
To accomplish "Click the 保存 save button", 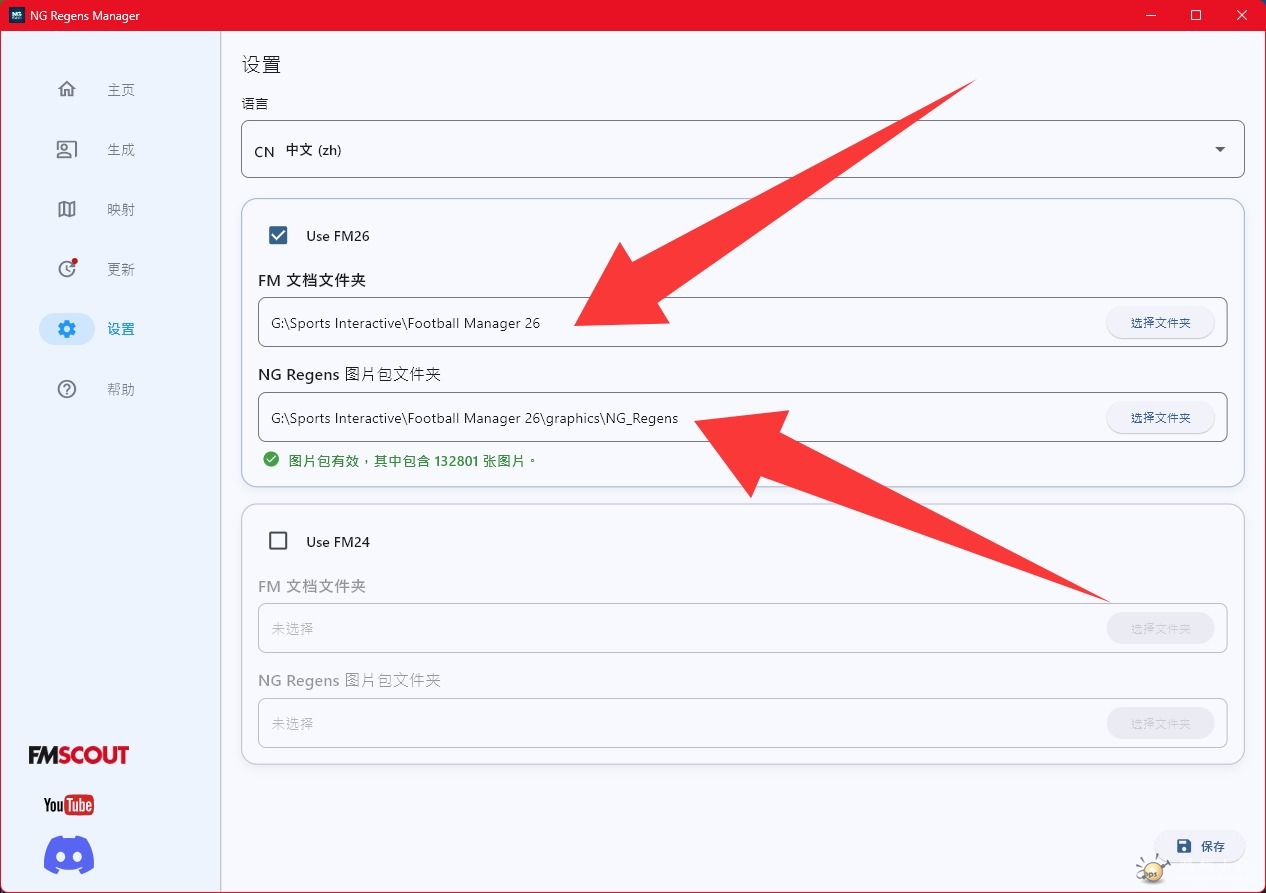I will tap(1199, 846).
